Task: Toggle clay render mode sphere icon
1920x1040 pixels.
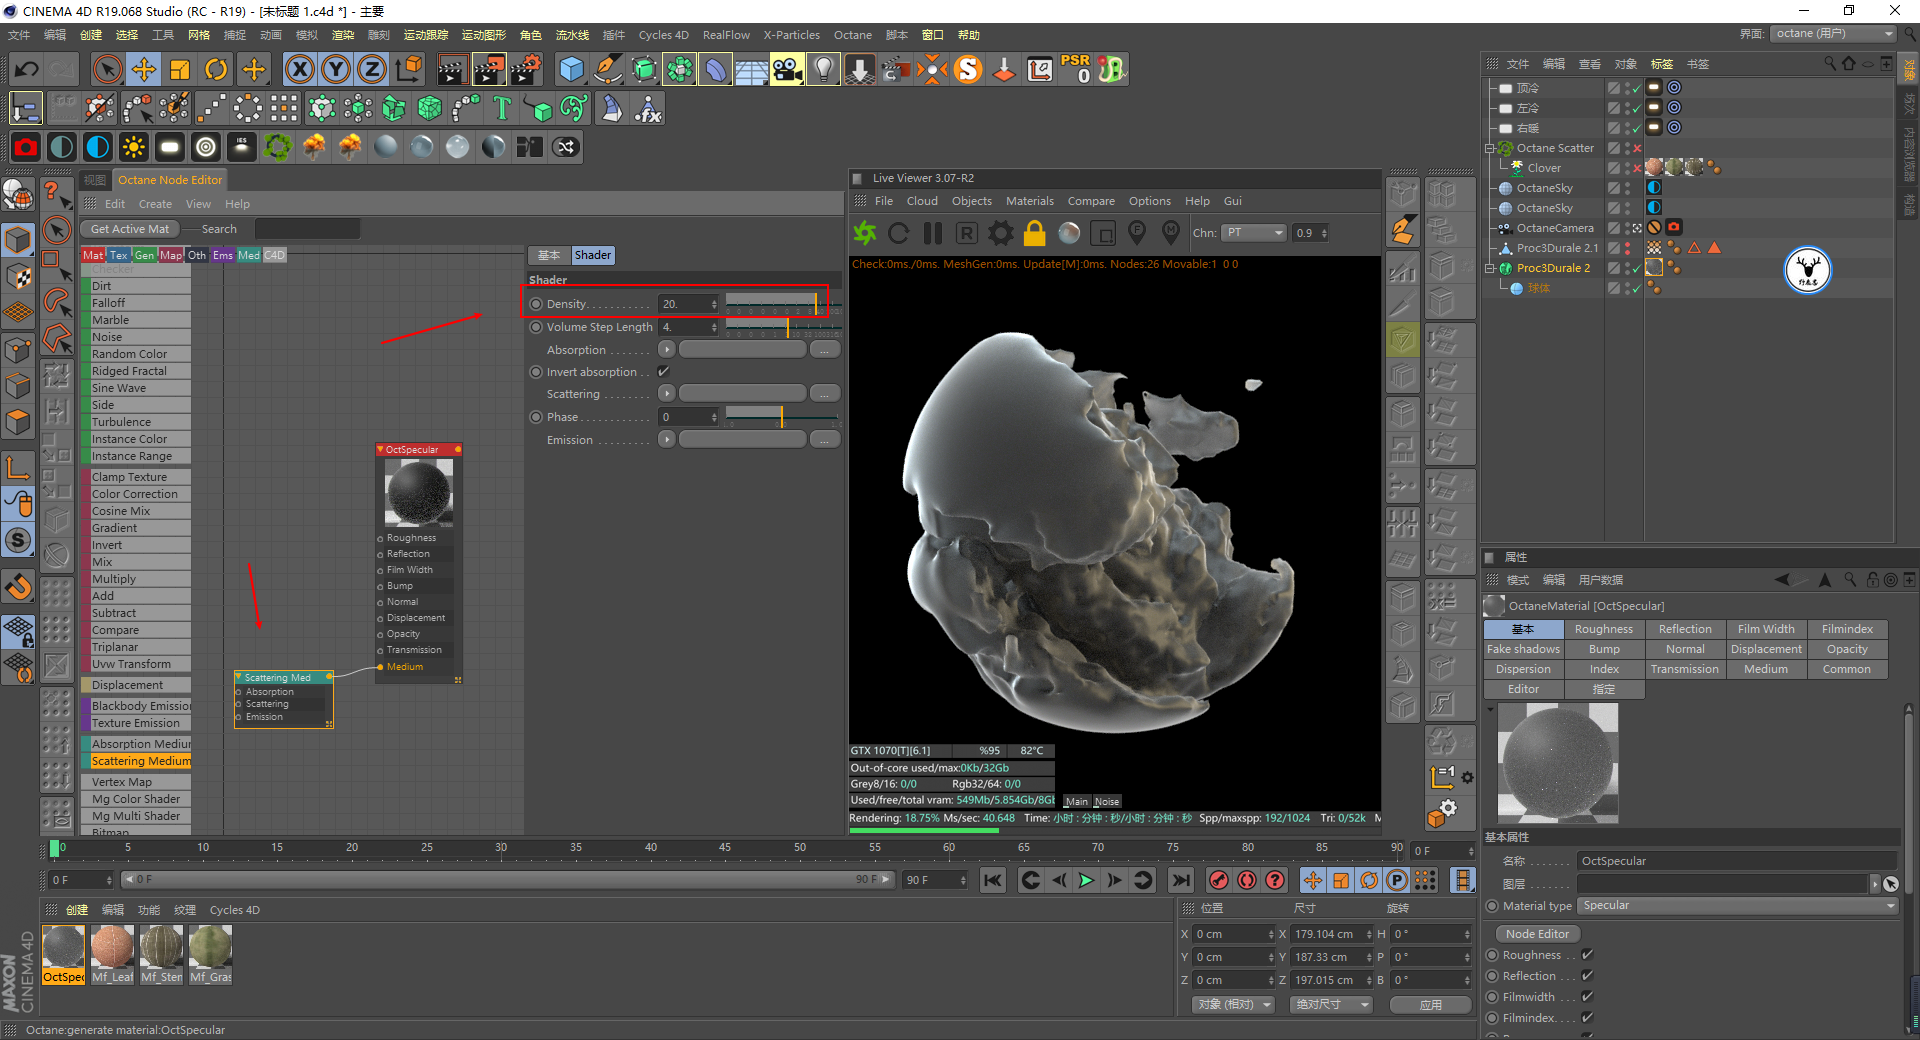Action: point(1069,233)
